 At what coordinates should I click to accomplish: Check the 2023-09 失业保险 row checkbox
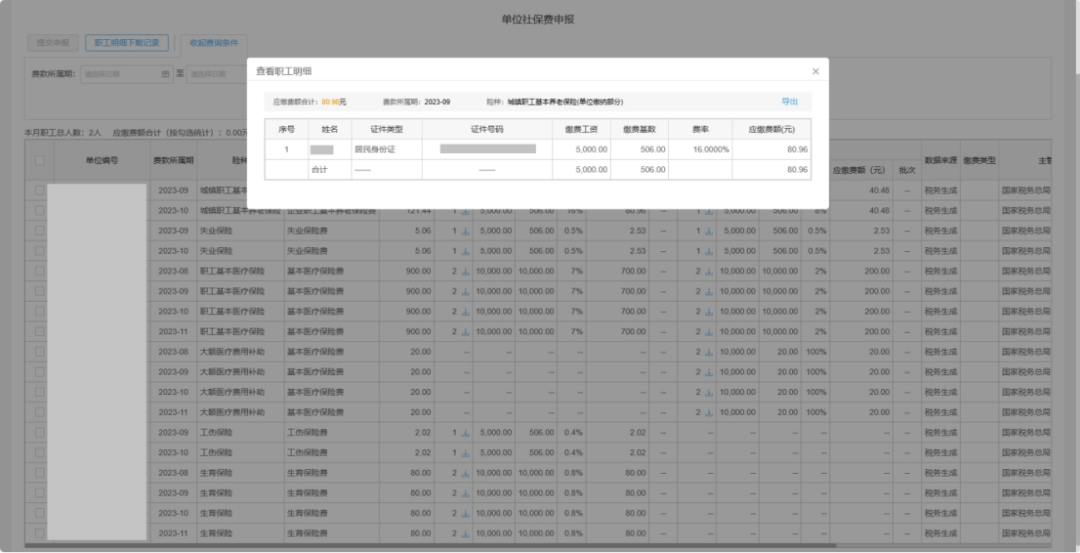tap(40, 231)
